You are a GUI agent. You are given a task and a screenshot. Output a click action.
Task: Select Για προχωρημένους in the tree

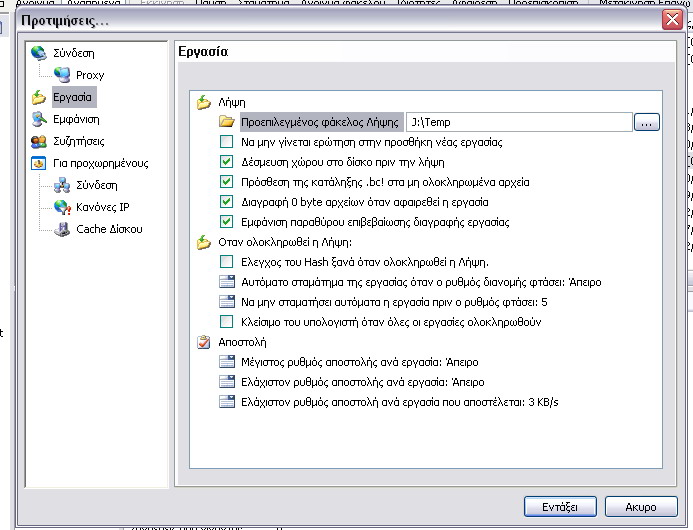pyautogui.click(x=101, y=164)
